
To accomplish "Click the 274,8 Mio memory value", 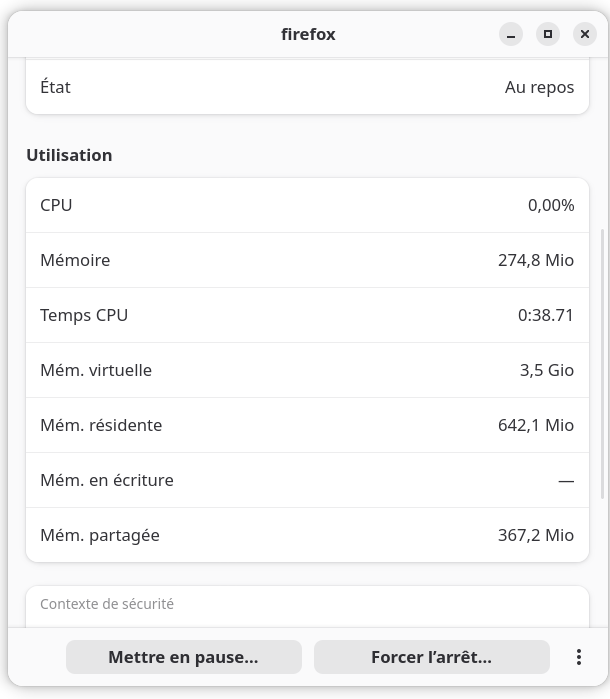I will point(535,260).
